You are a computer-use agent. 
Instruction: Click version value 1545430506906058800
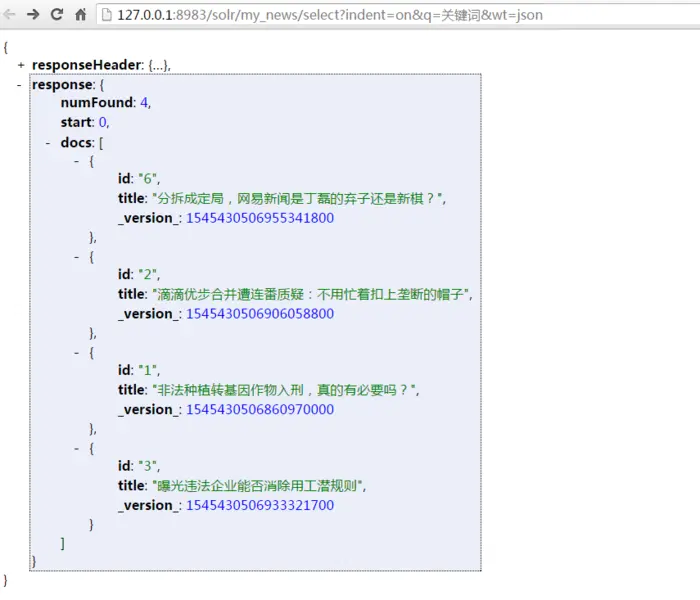260,314
